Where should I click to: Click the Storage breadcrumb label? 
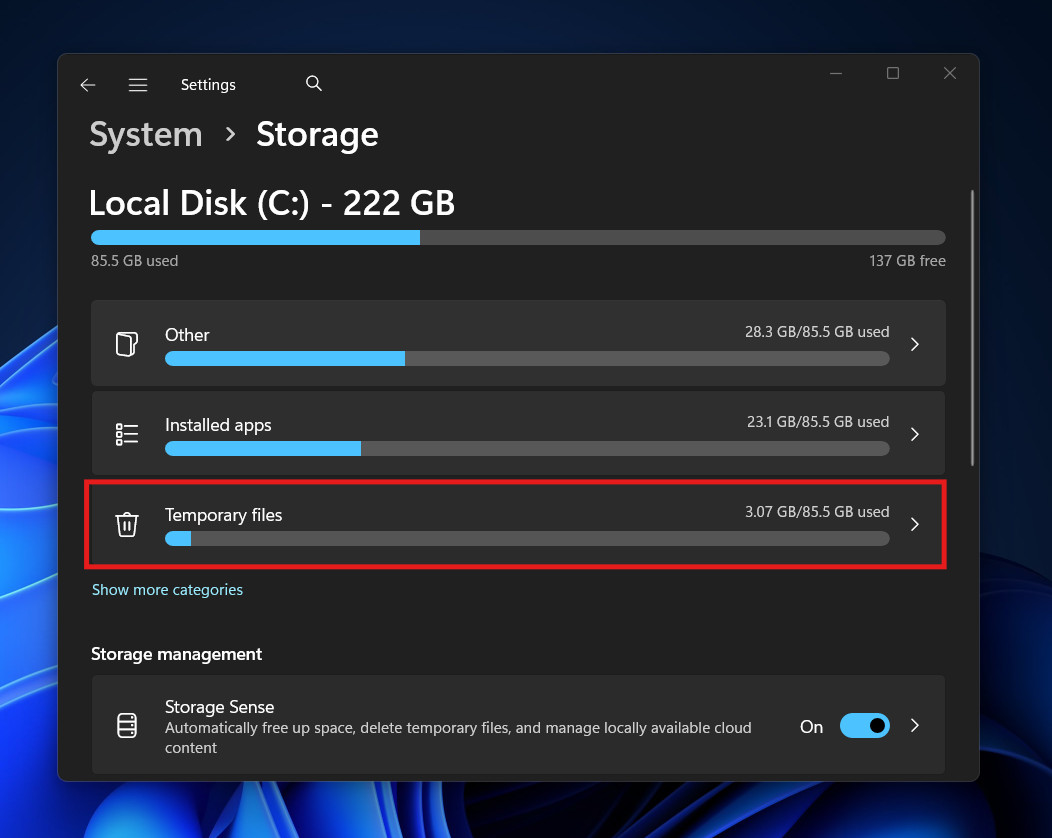(317, 134)
